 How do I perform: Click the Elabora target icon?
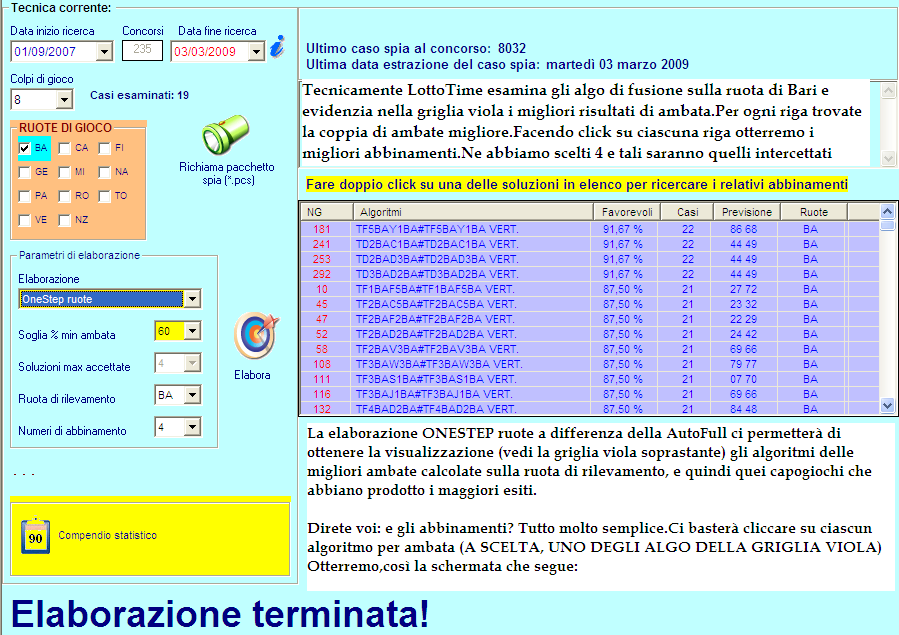[256, 335]
